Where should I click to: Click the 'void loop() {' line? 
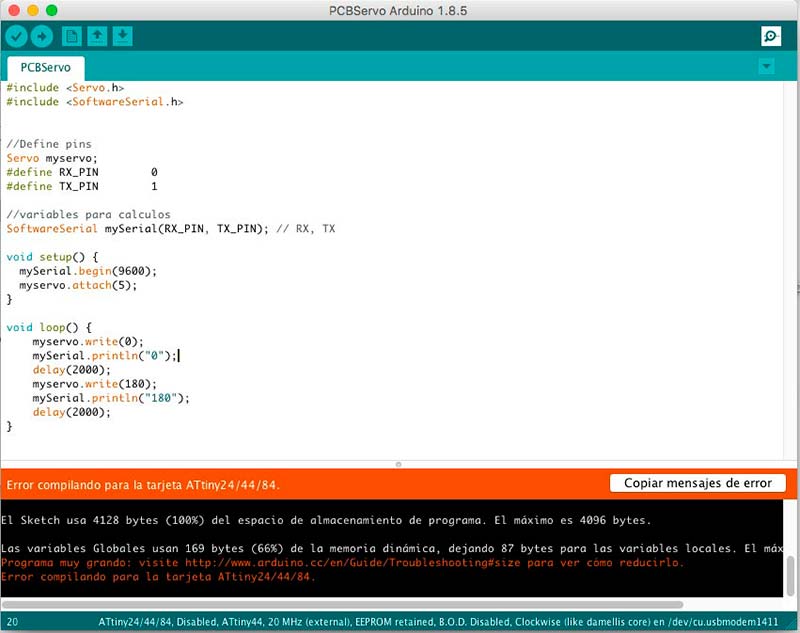49,327
